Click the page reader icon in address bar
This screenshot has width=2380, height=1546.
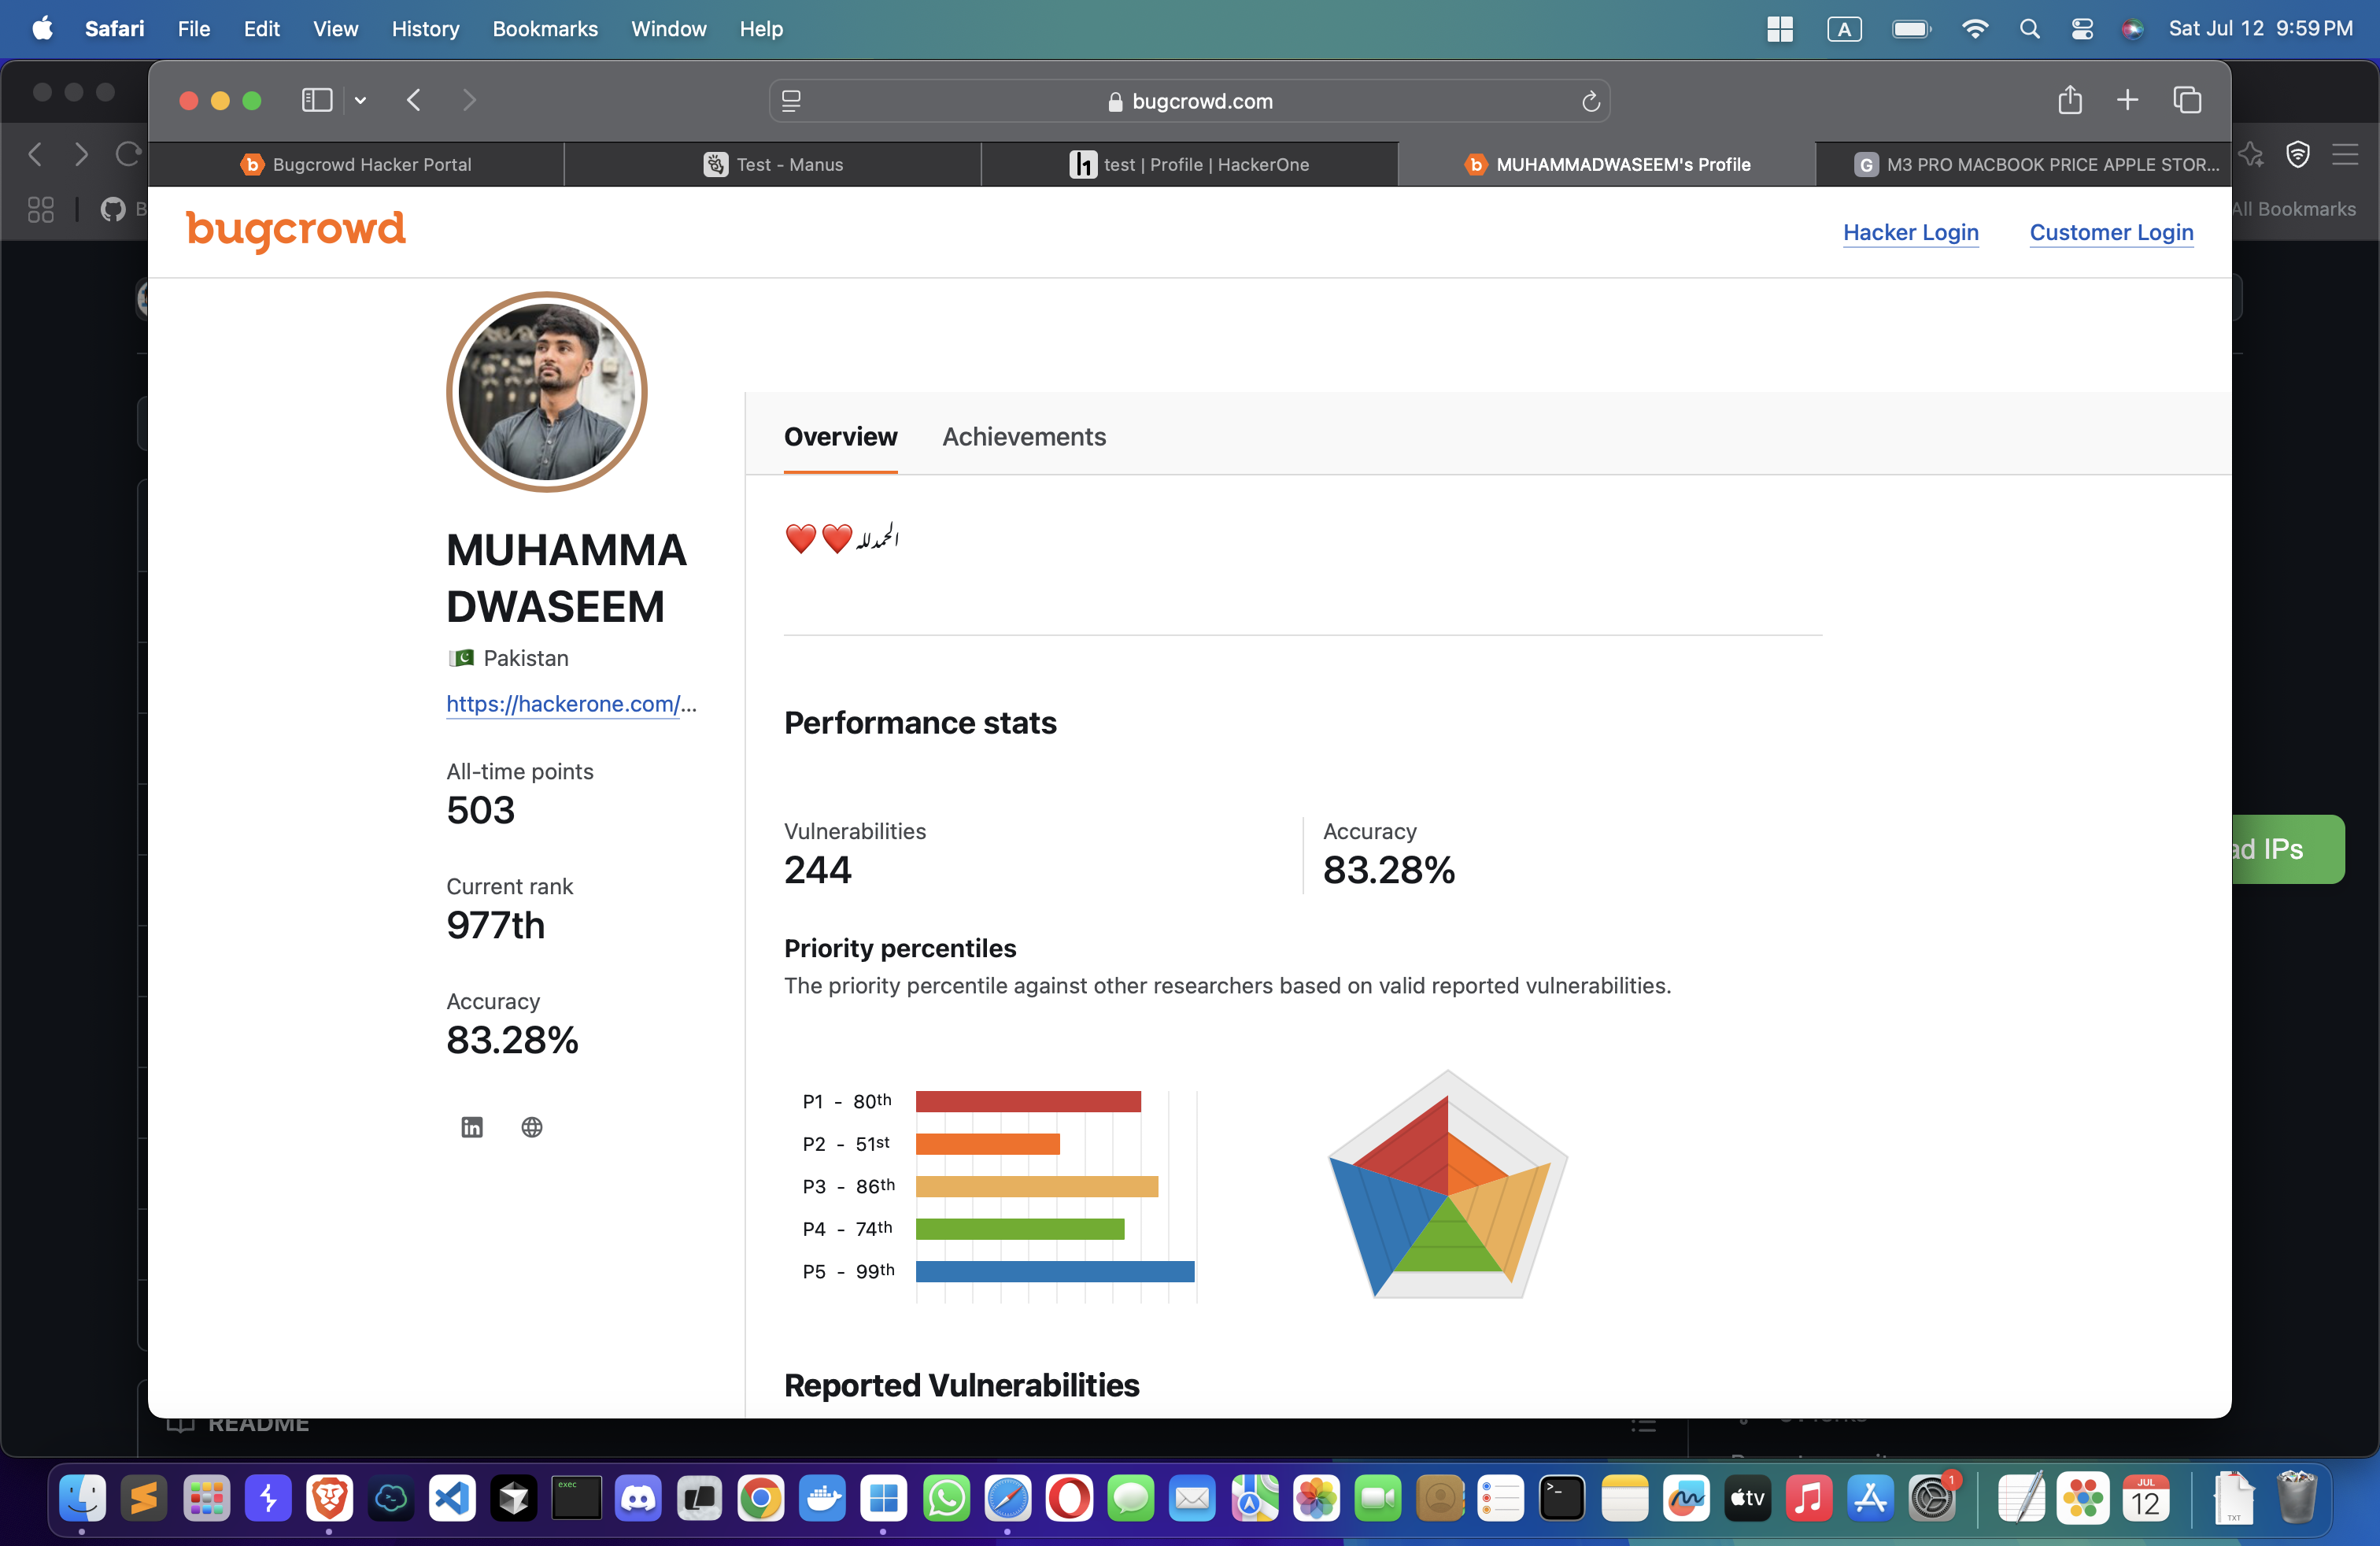(x=791, y=101)
